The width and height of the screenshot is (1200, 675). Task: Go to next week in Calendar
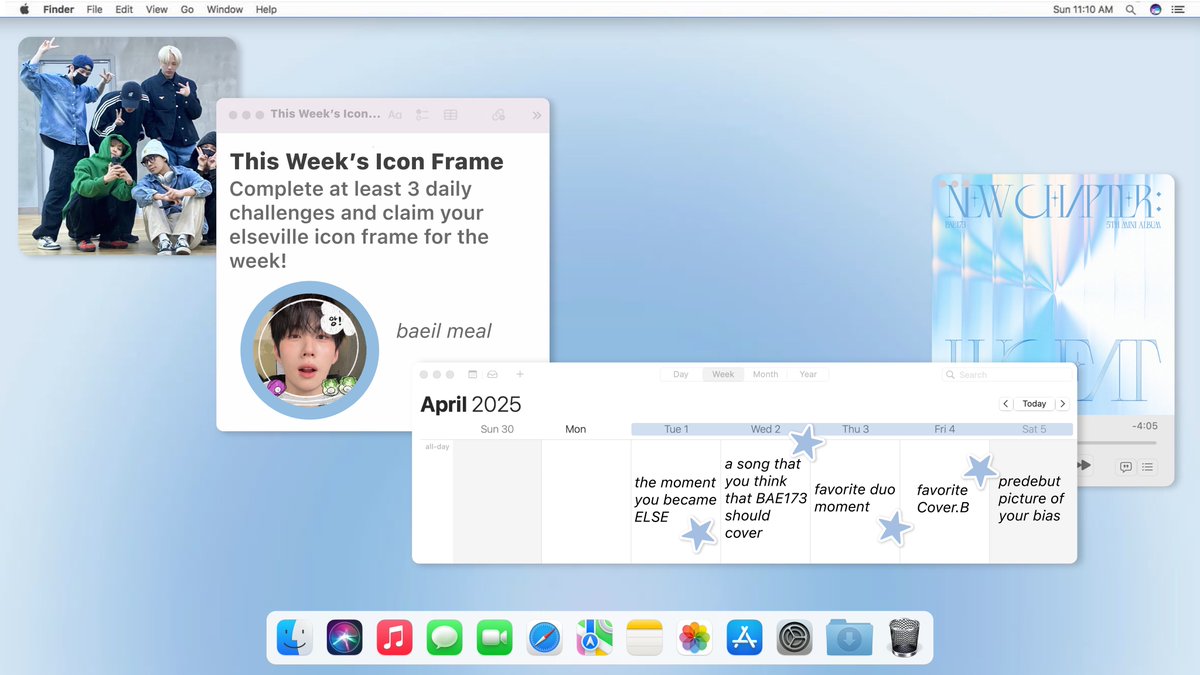1062,404
